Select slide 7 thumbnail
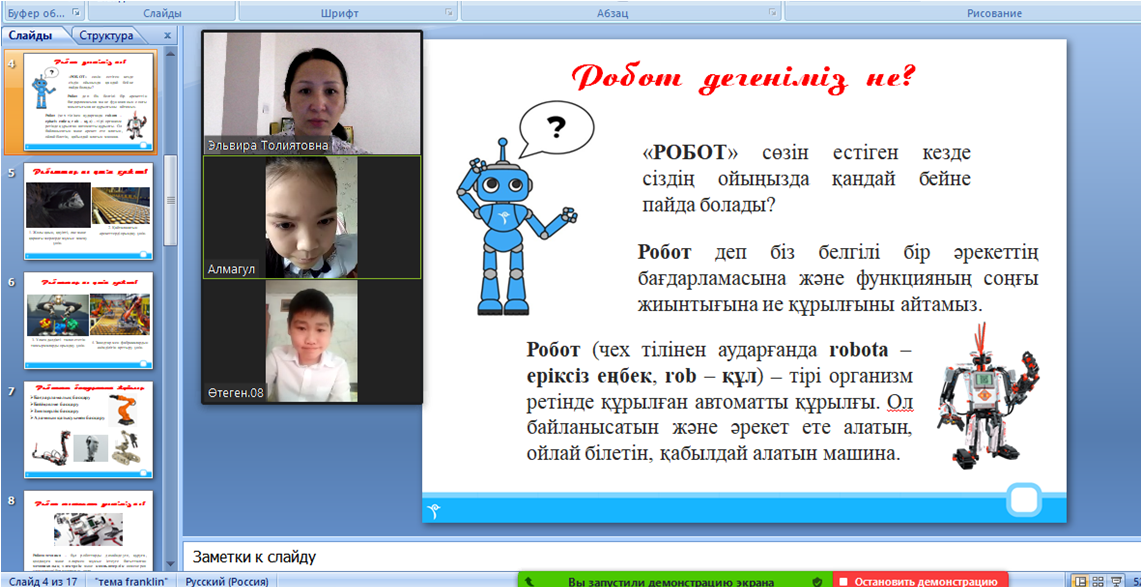Viewport: 1142px width, 588px height. pyautogui.click(x=88, y=429)
